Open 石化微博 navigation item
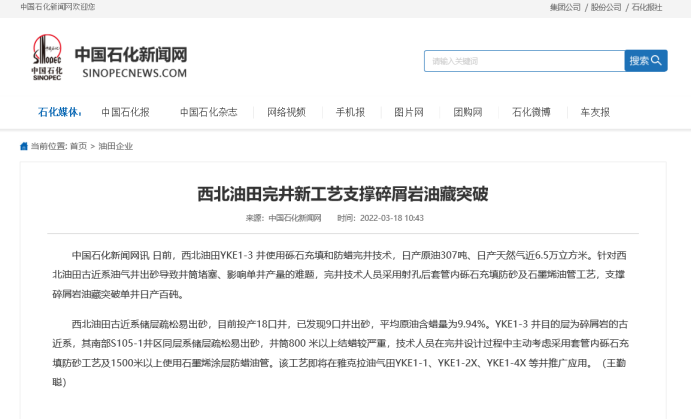692x420 pixels. 531,112
